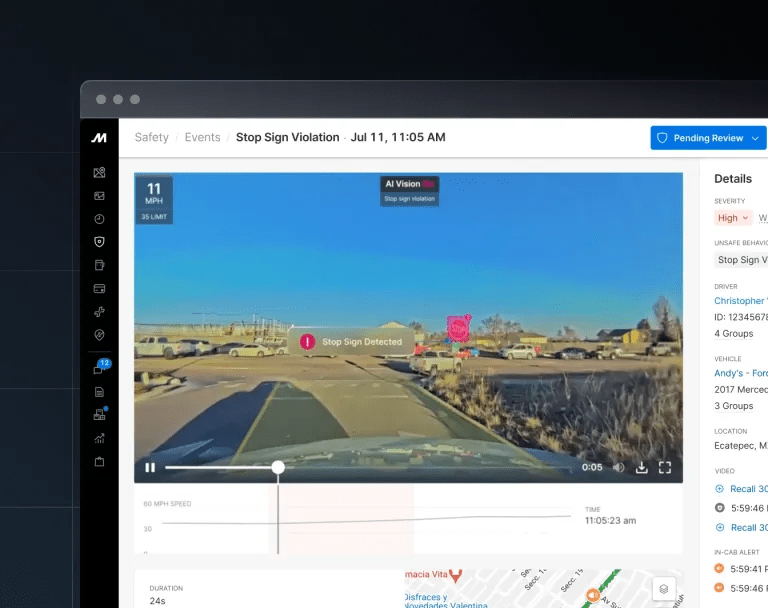Open the wrench maintenance sidebar icon
Image resolution: width=768 pixels, height=608 pixels.
[x=99, y=312]
